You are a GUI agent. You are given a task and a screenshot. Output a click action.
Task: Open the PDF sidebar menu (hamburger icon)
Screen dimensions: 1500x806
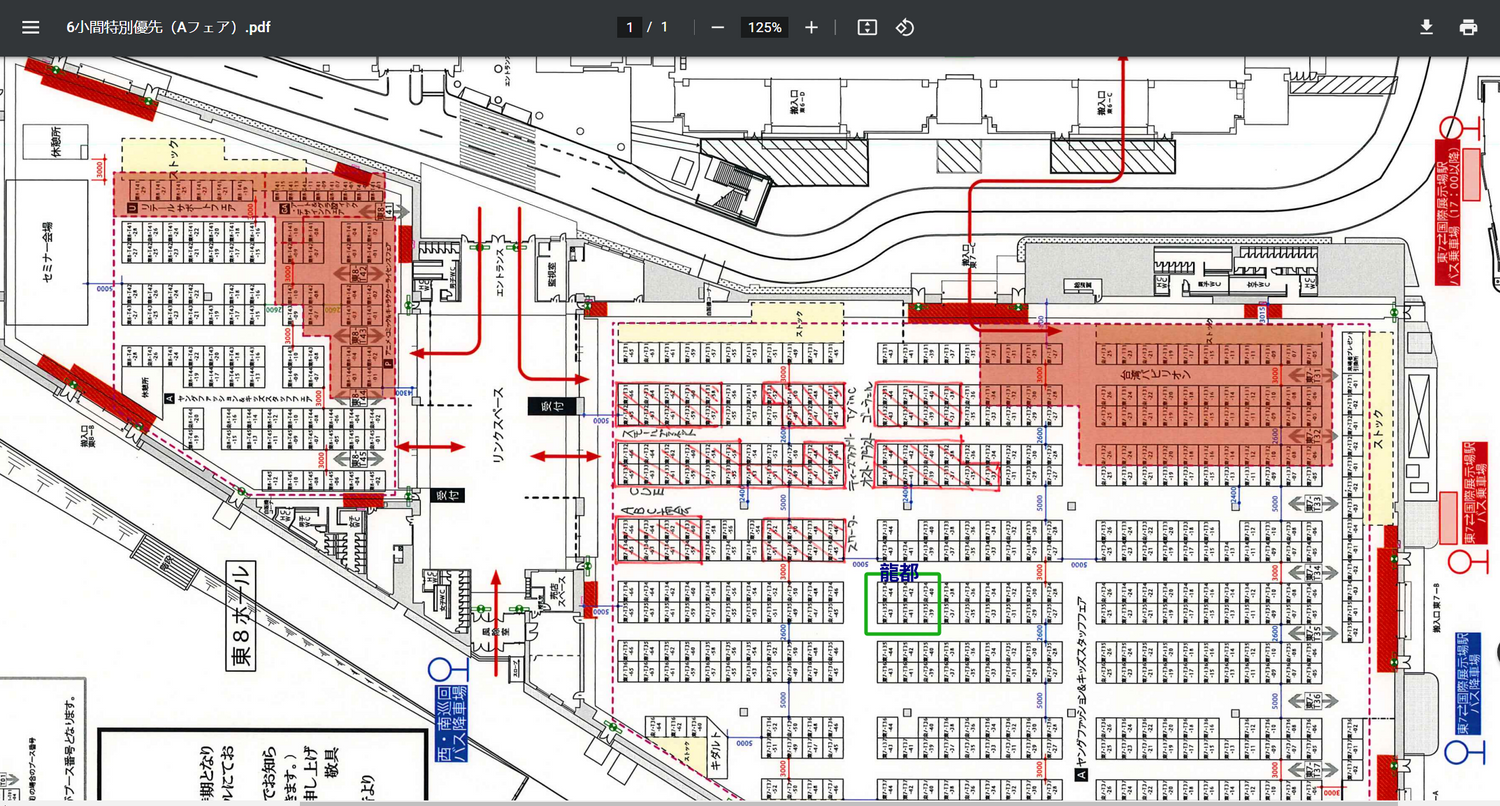click(x=30, y=27)
